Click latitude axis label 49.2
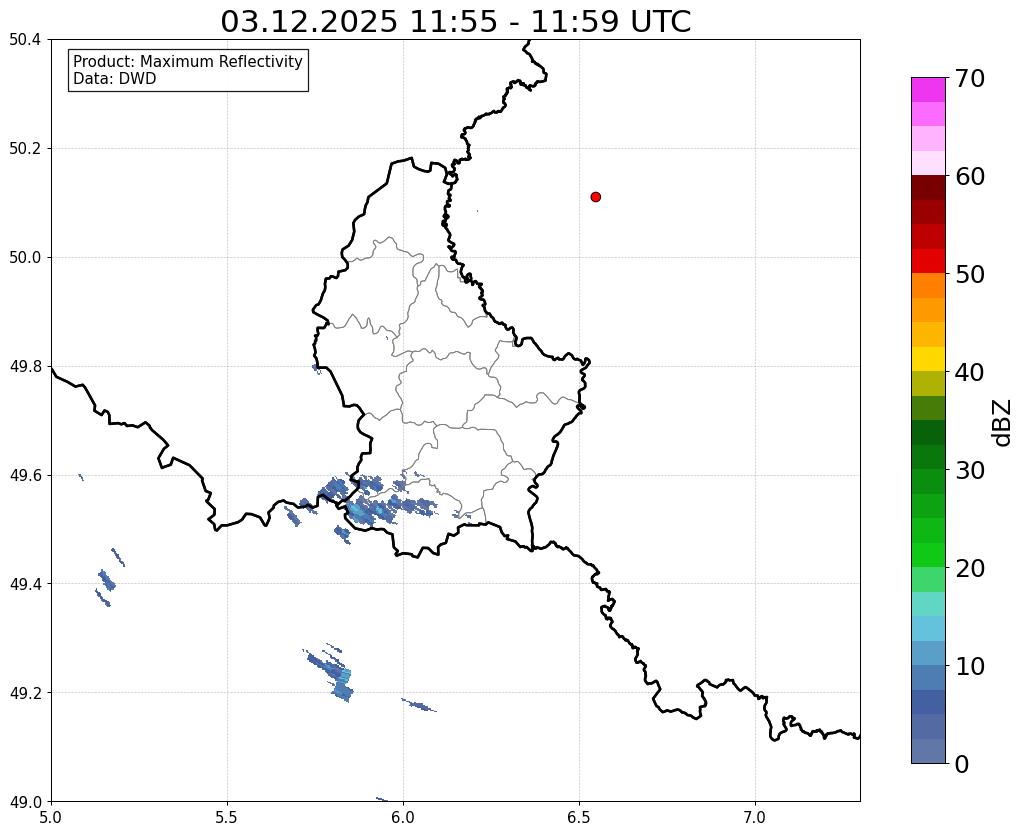Image resolution: width=1023 pixels, height=834 pixels. coord(25,693)
